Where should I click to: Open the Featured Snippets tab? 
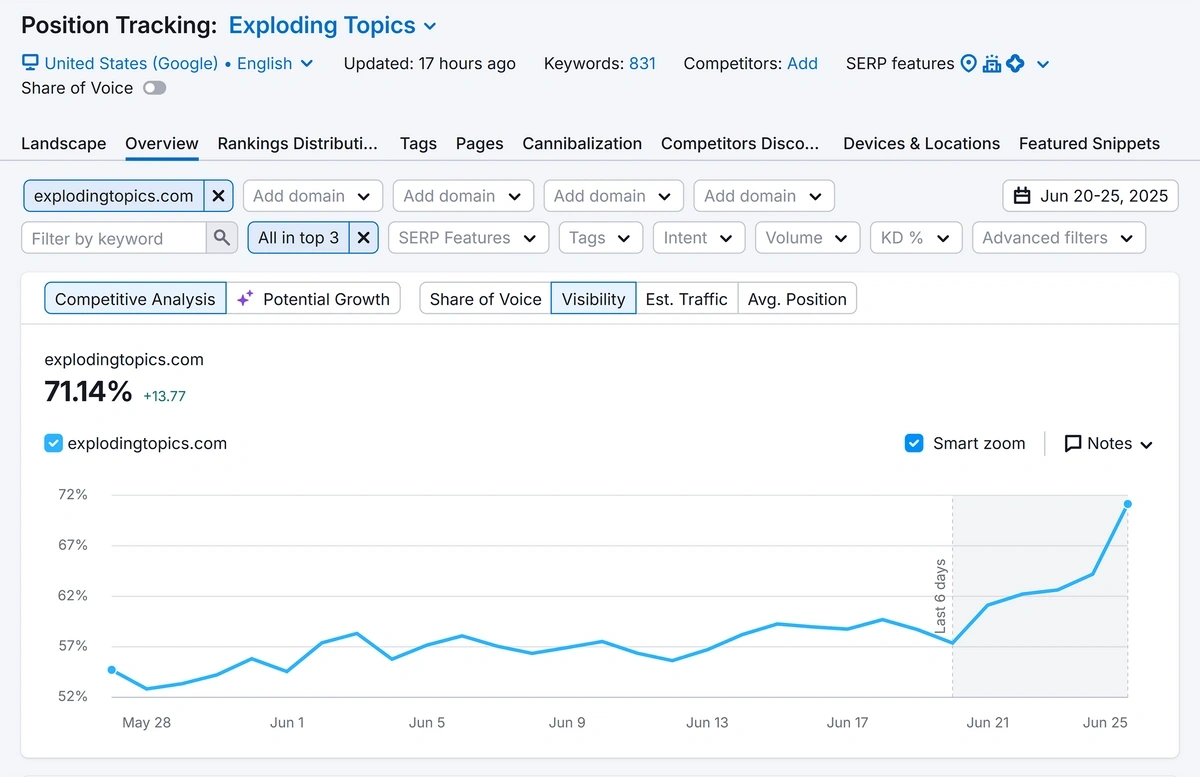tap(1089, 143)
